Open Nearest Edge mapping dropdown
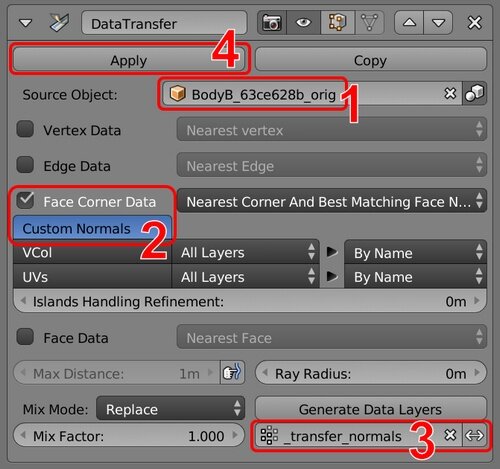Screen dimensions: 500x469 click(x=332, y=165)
